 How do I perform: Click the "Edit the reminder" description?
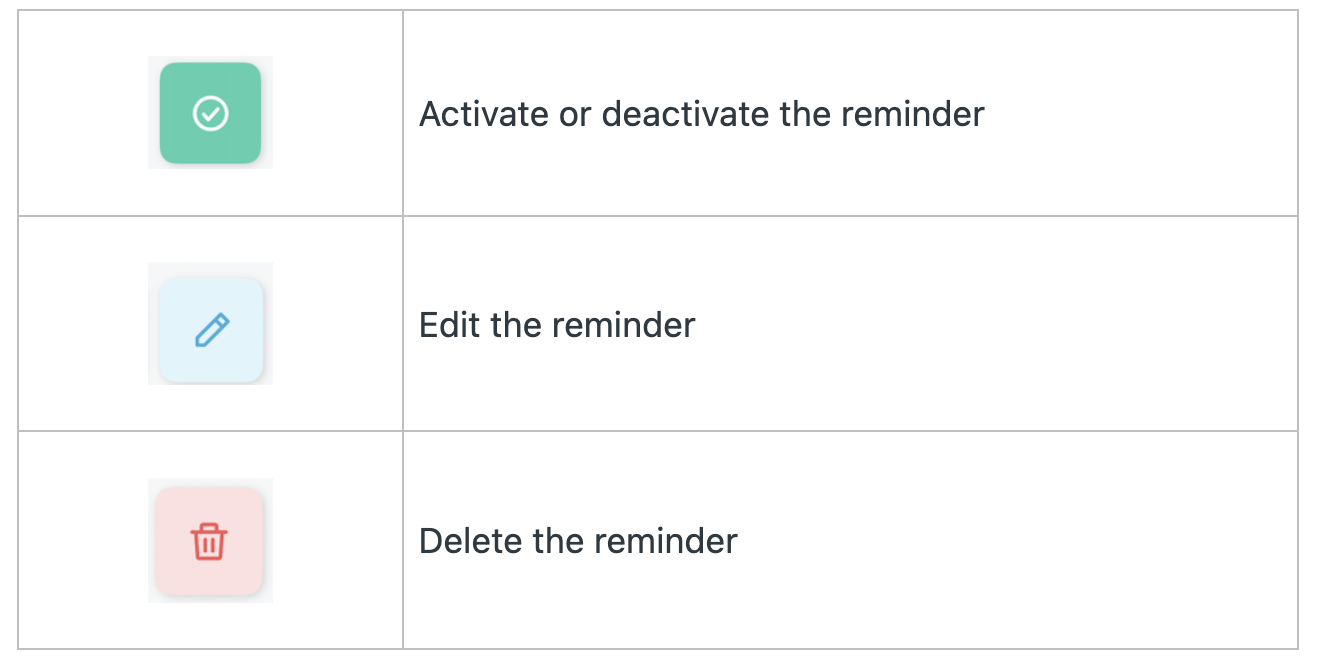coord(557,325)
